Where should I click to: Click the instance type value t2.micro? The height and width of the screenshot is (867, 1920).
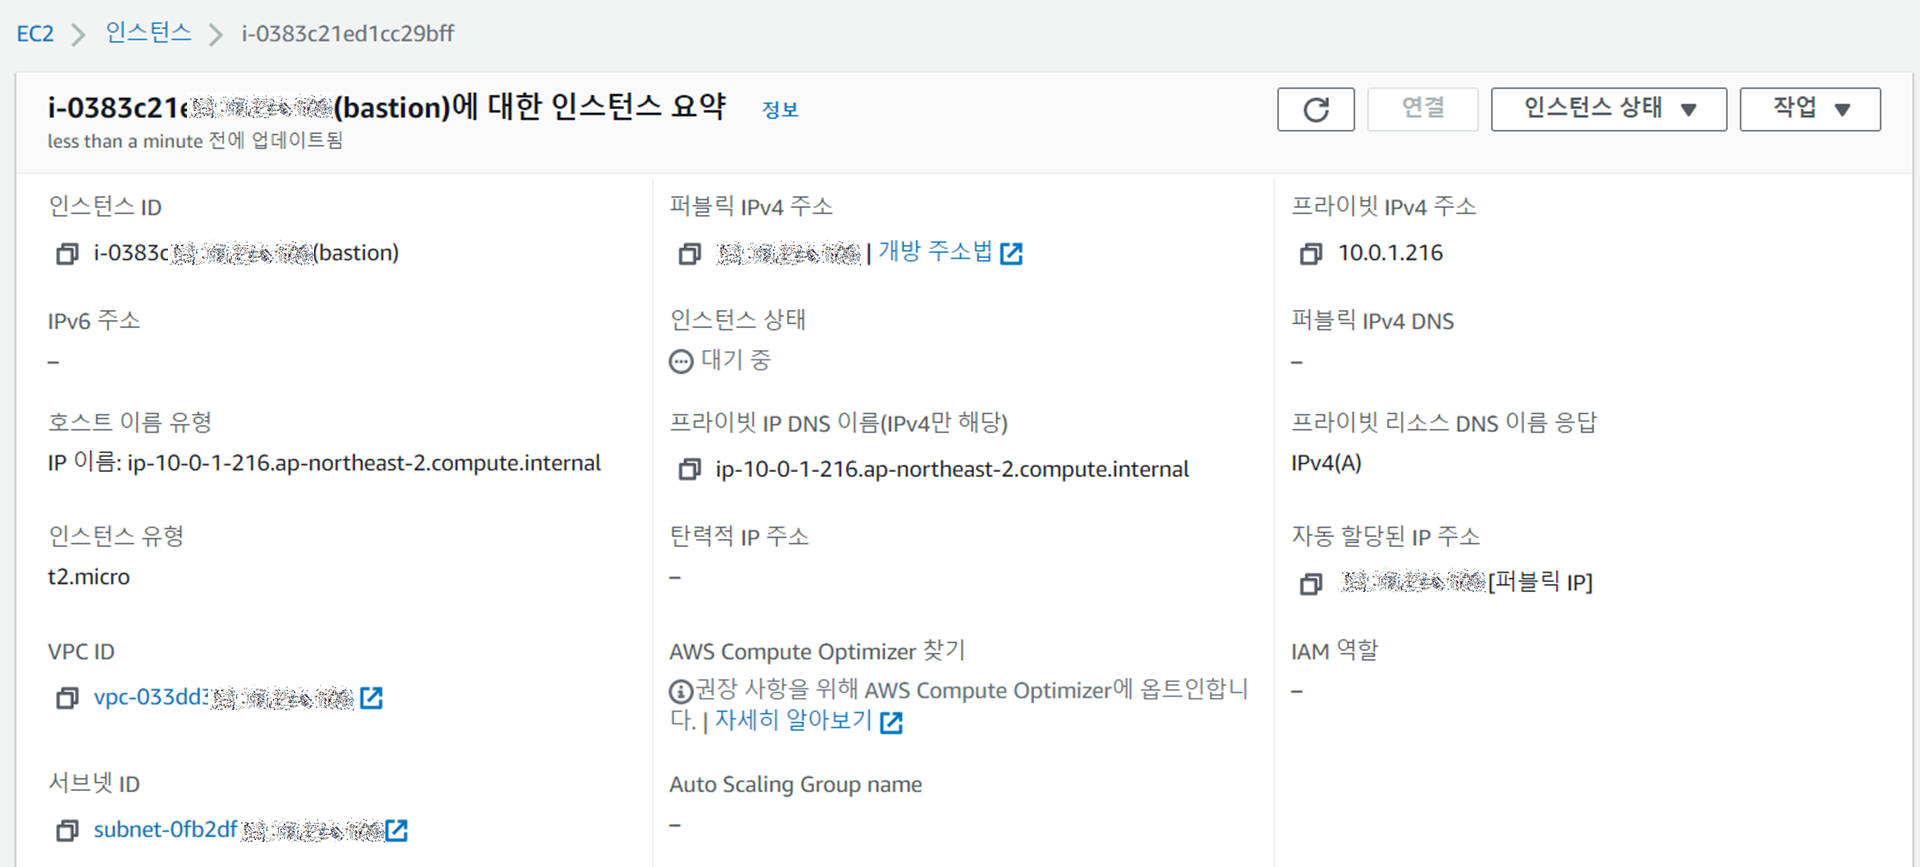[x=89, y=577]
